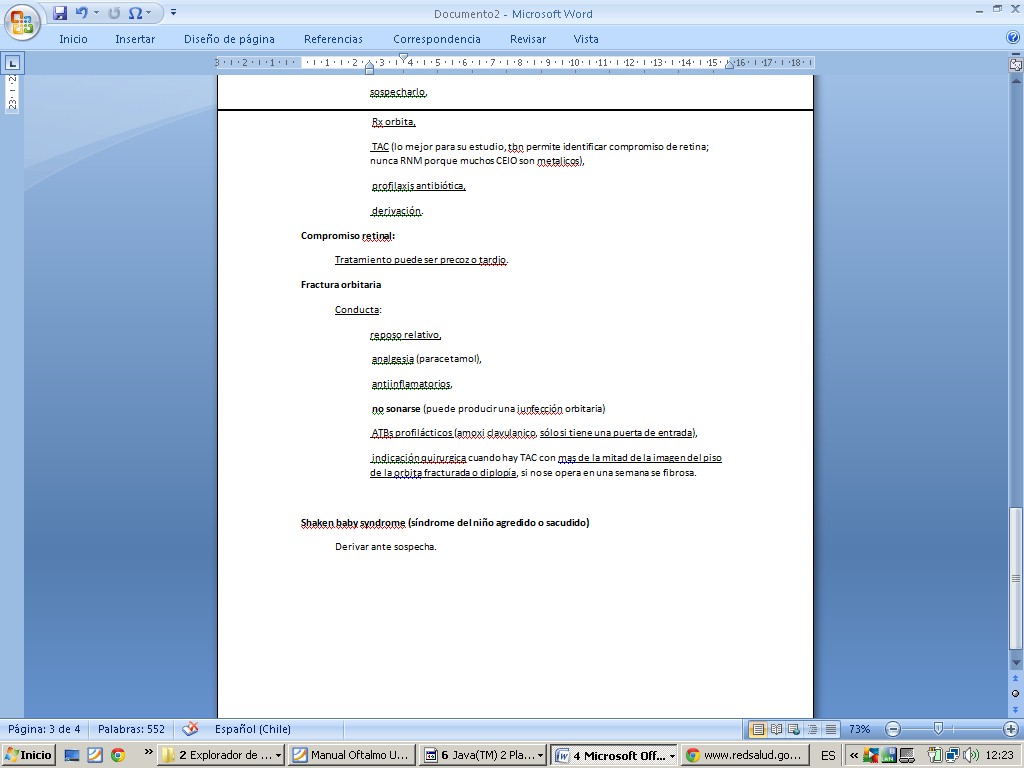The image size is (1024, 768).
Task: Save the document with the floppy icon
Action: [60, 13]
